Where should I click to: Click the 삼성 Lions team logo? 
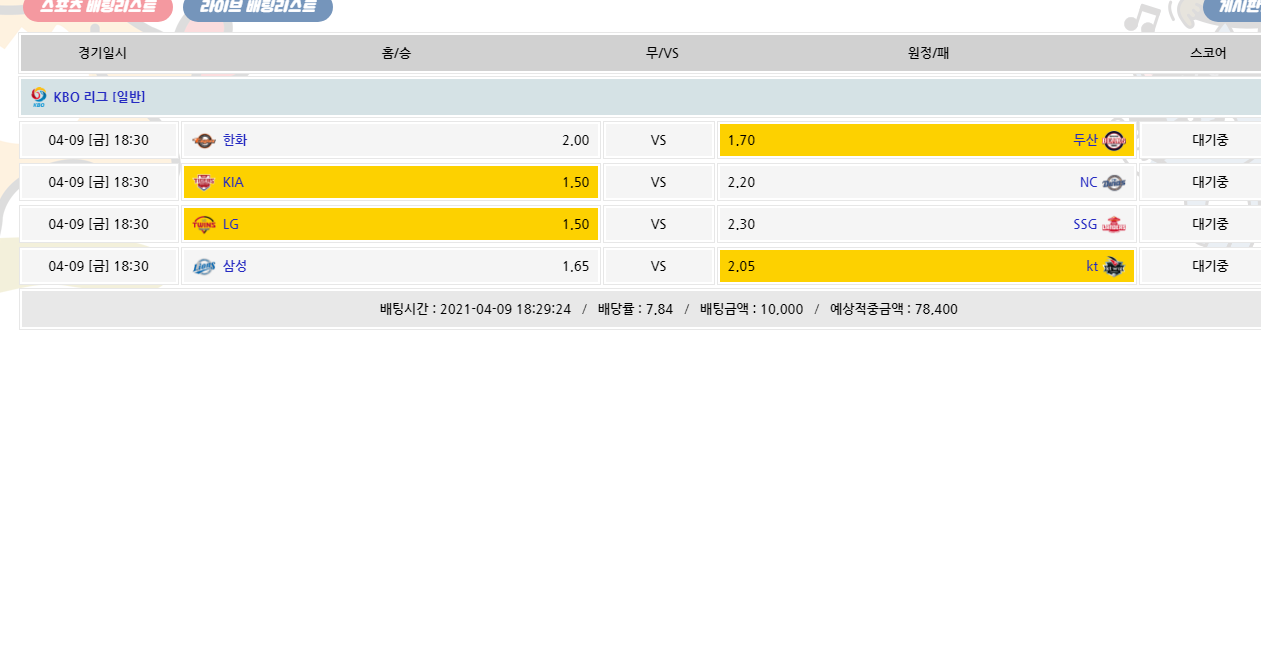point(204,266)
